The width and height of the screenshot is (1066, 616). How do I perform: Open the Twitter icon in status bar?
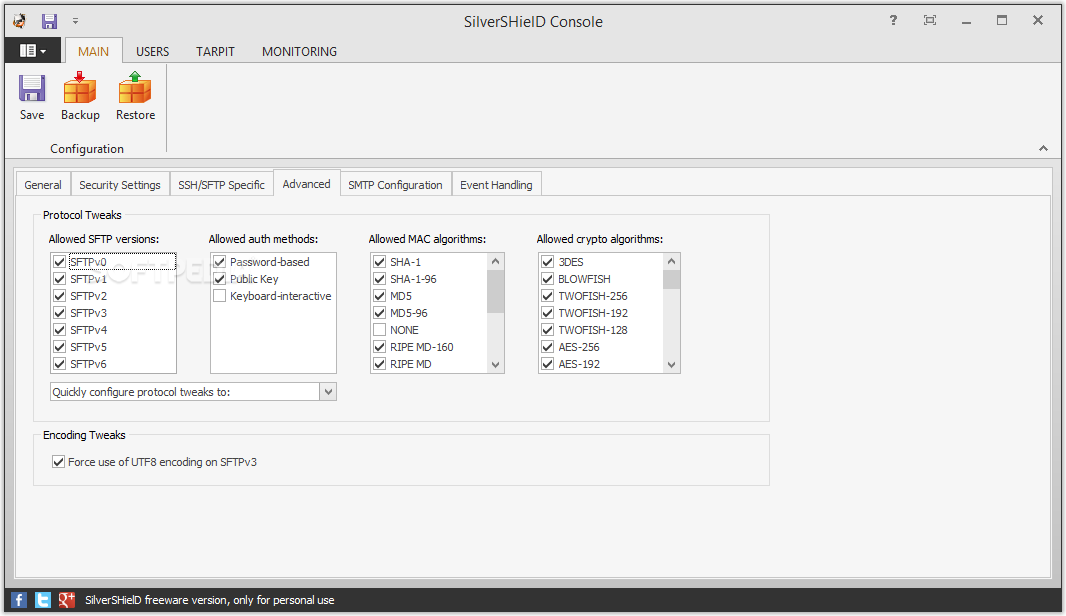click(x=42, y=600)
